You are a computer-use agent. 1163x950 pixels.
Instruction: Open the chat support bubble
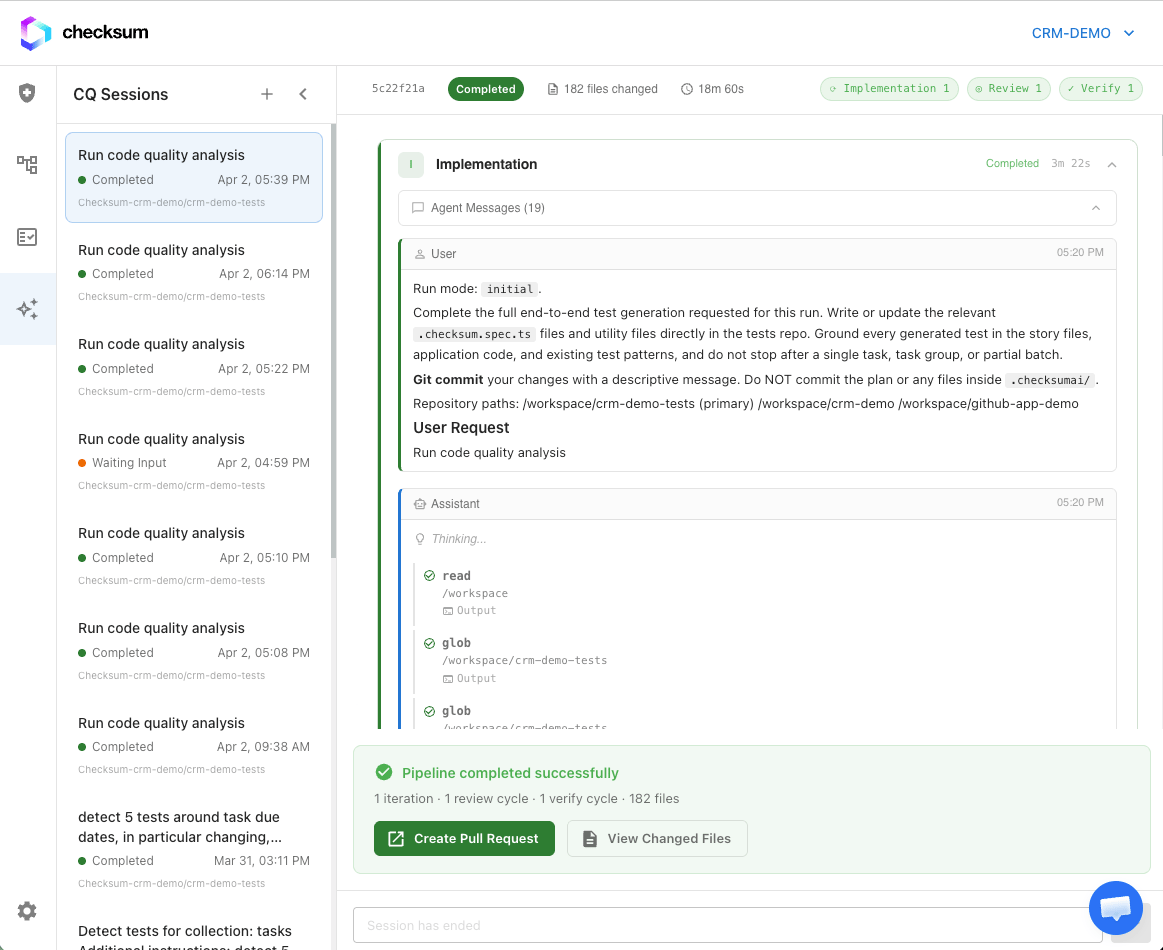(x=1116, y=908)
